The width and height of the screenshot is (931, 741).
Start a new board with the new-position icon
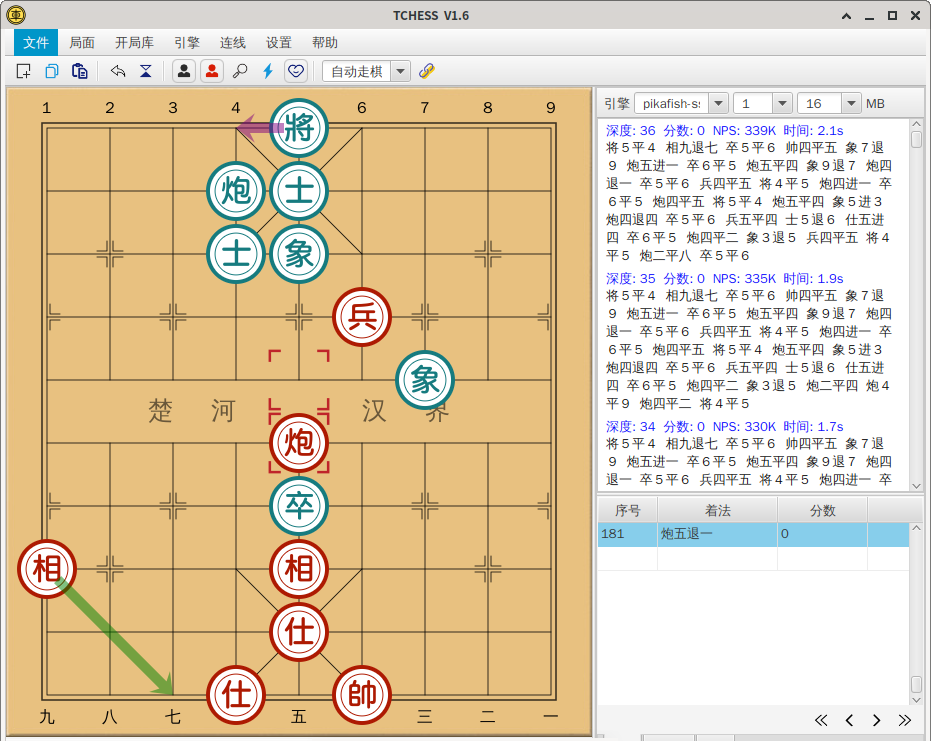coord(24,71)
